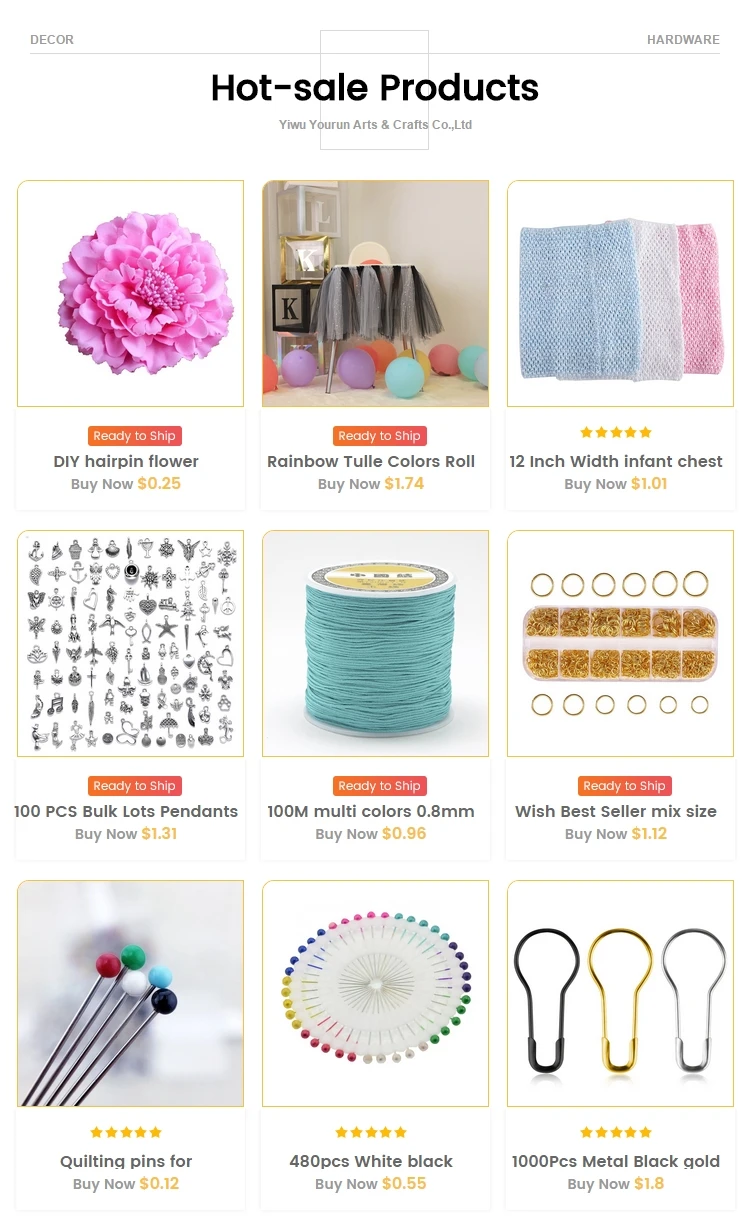Open Yiwu Yourun Arts & Crafts company link
This screenshot has height=1230, width=750.
pos(375,125)
